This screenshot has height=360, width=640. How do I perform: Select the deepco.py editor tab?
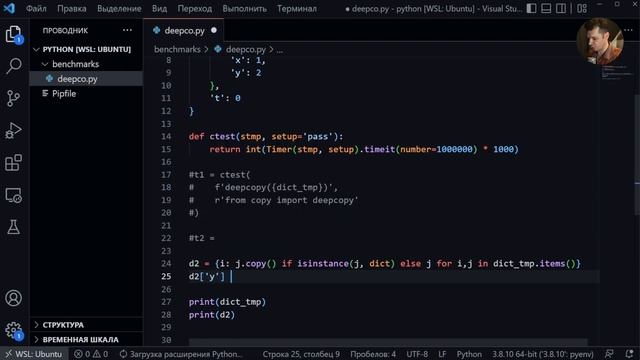[x=184, y=31]
